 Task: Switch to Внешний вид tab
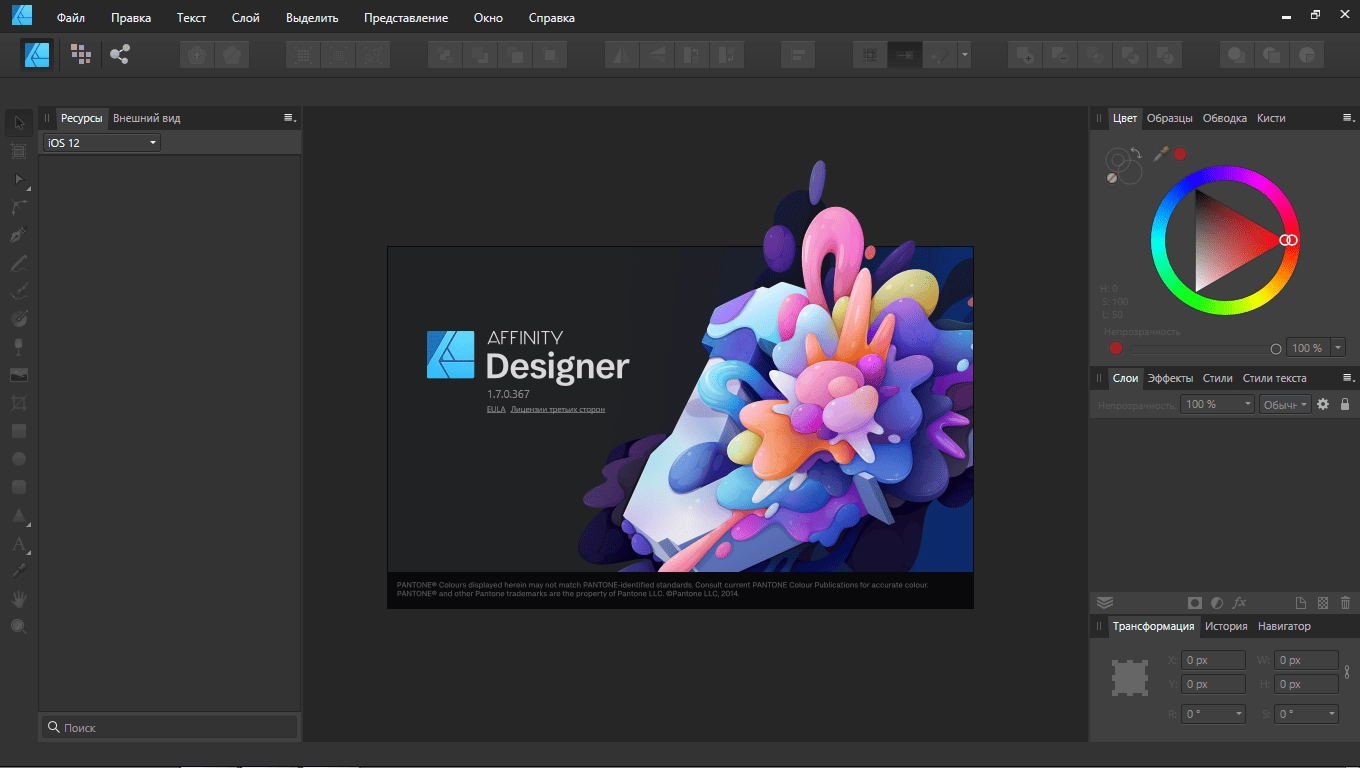pos(146,118)
